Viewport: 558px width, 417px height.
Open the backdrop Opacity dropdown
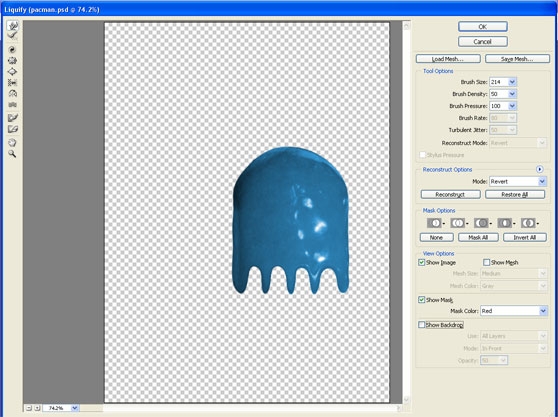(503, 360)
